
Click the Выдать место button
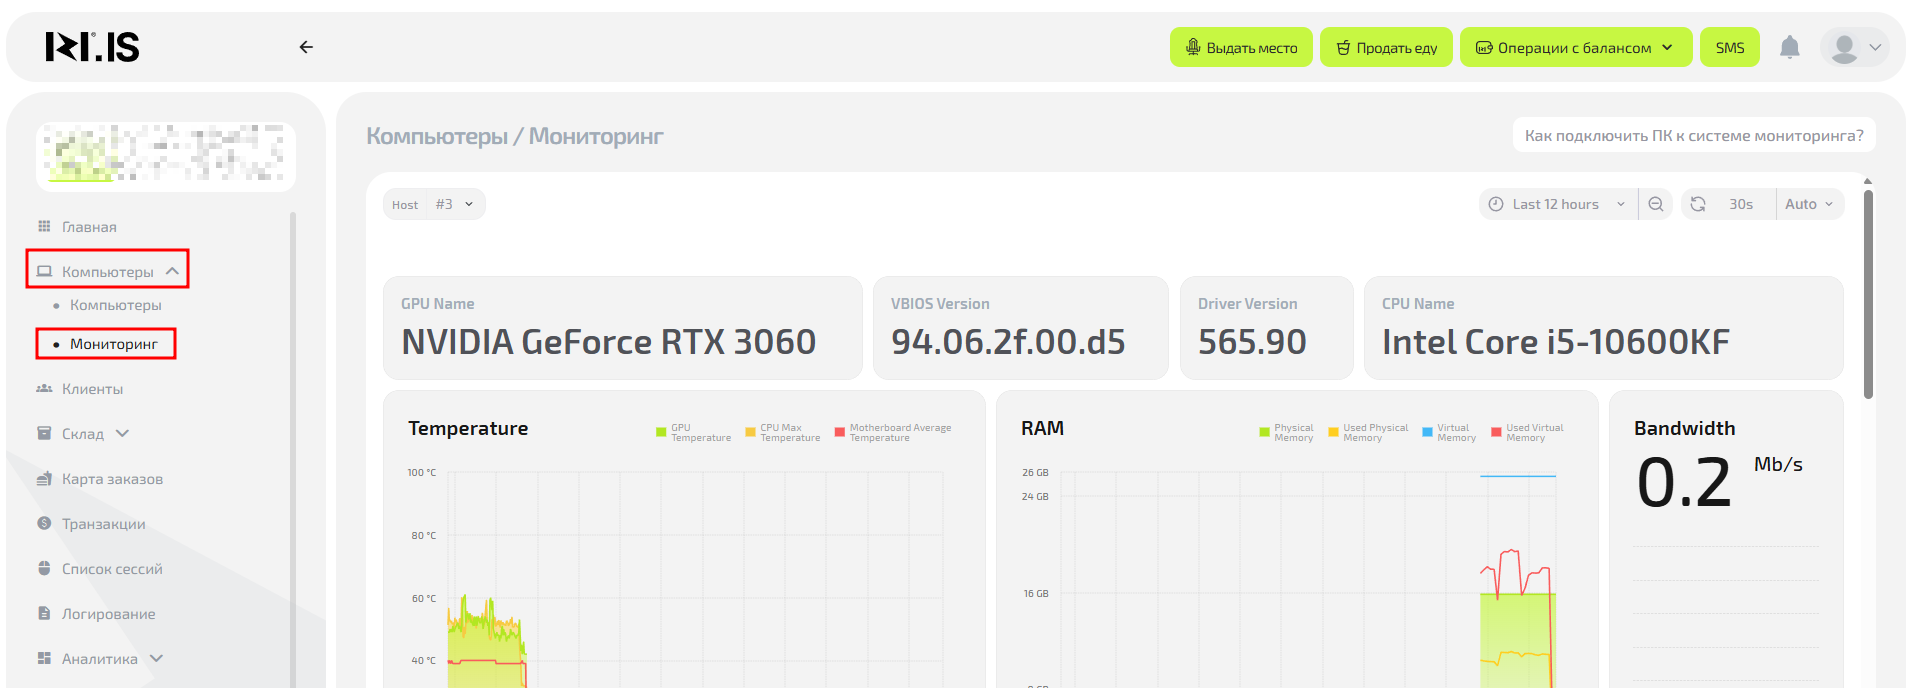tap(1241, 48)
